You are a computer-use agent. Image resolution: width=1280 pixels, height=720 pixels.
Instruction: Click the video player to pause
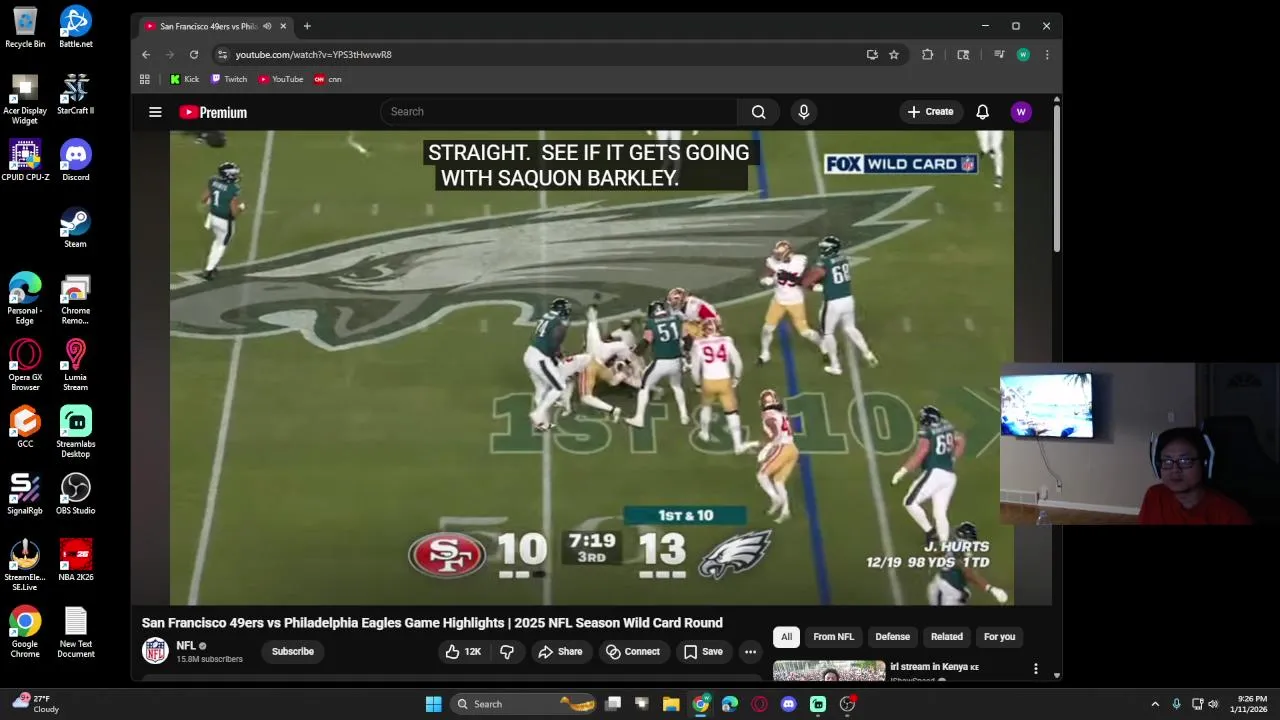[x=591, y=368]
